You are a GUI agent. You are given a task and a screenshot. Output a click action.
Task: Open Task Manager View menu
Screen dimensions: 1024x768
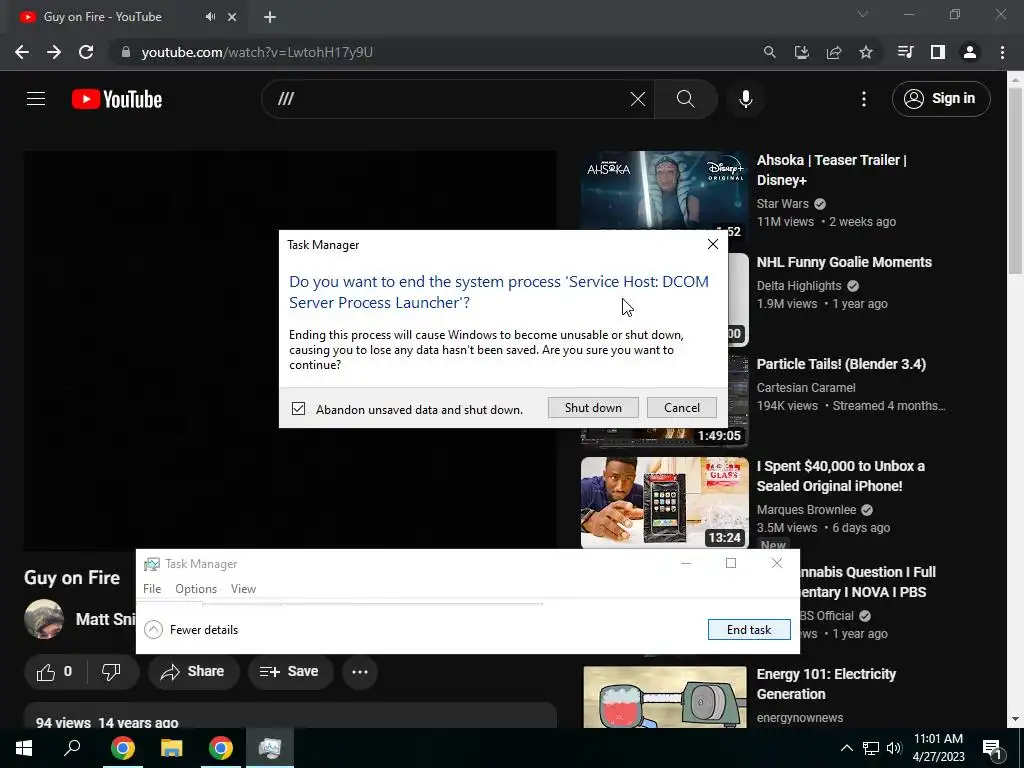[243, 589]
